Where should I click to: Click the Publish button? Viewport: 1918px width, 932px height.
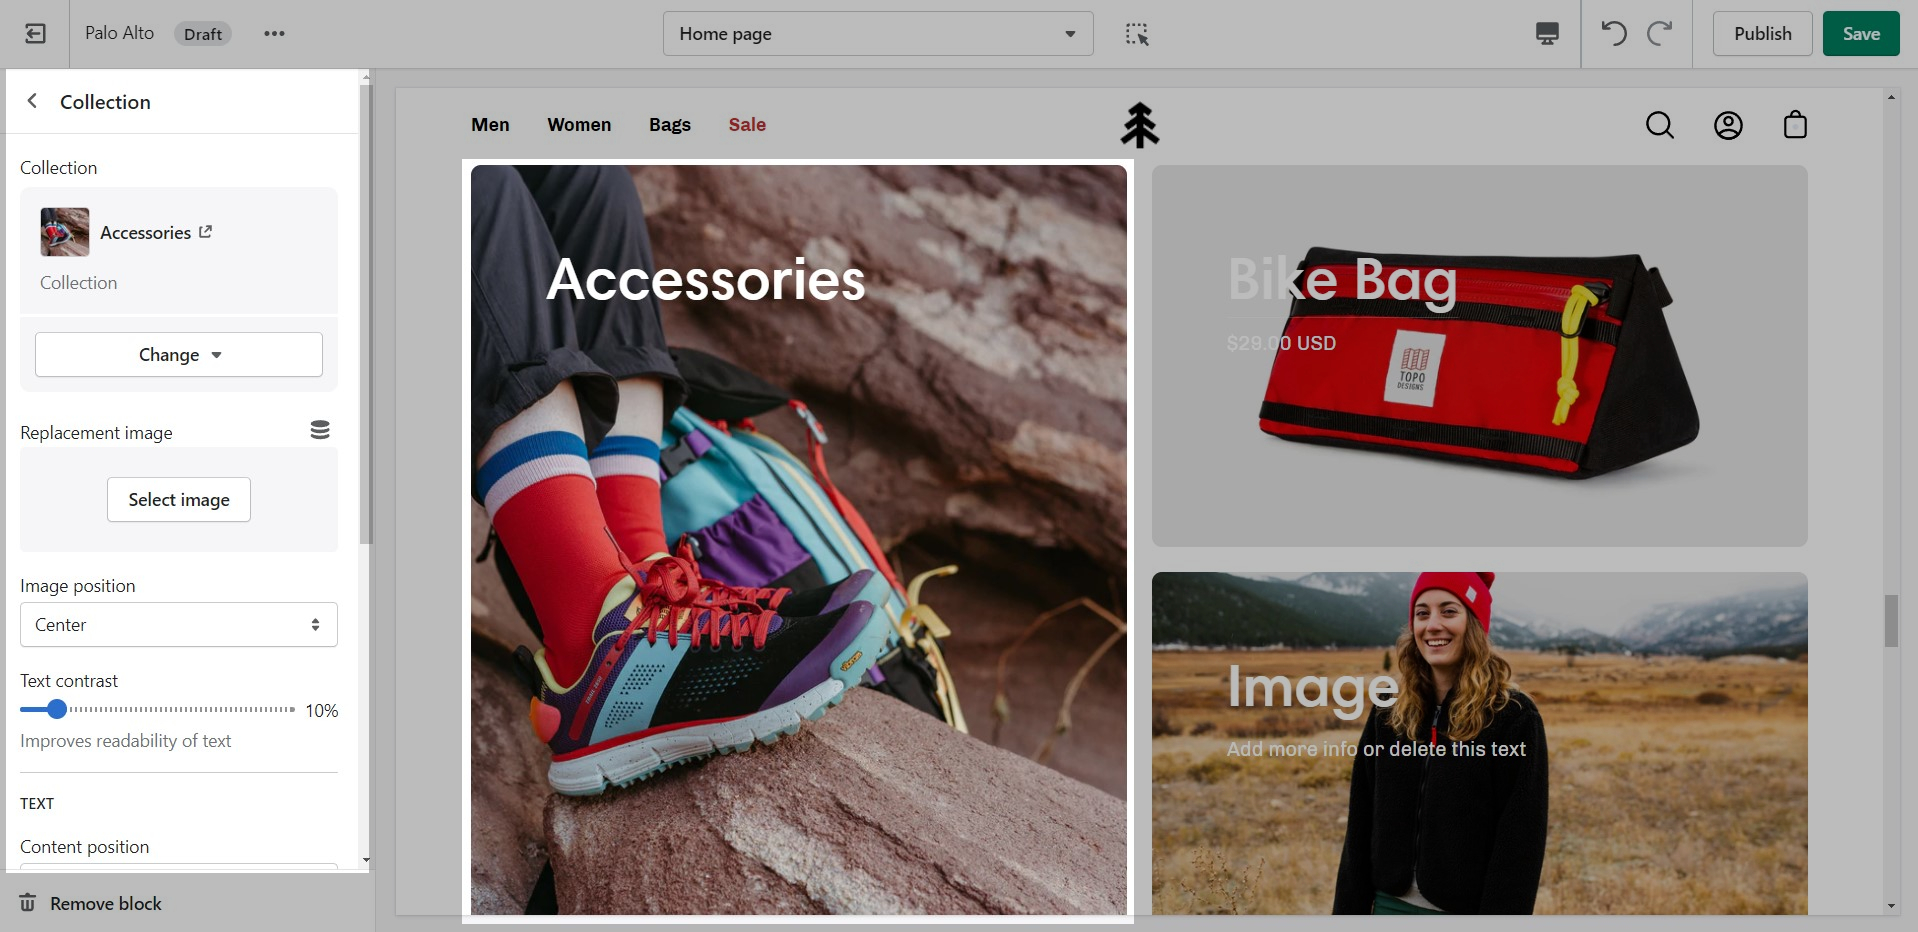click(x=1762, y=34)
